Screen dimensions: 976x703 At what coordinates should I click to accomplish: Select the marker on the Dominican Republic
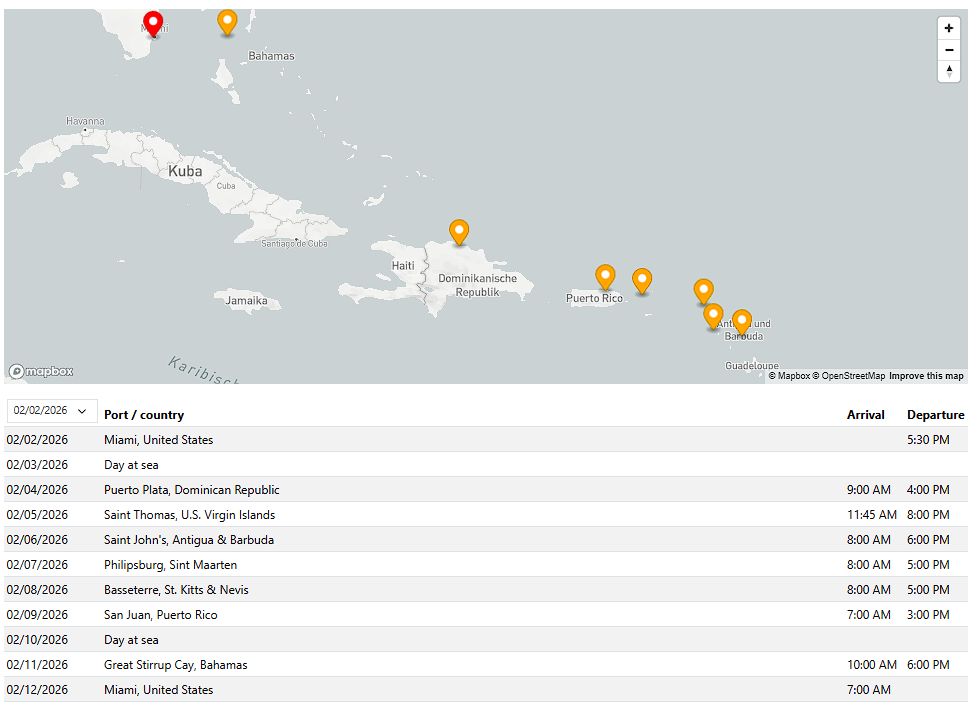pos(459,231)
